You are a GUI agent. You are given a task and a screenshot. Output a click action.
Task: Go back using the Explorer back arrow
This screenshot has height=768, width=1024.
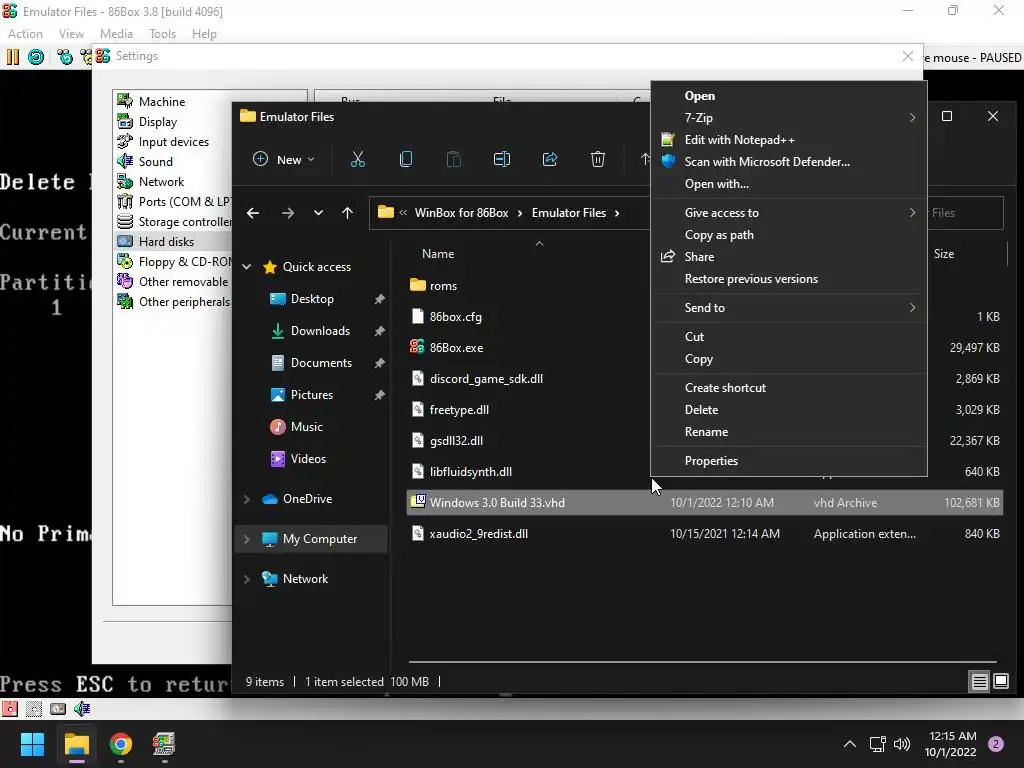[253, 213]
